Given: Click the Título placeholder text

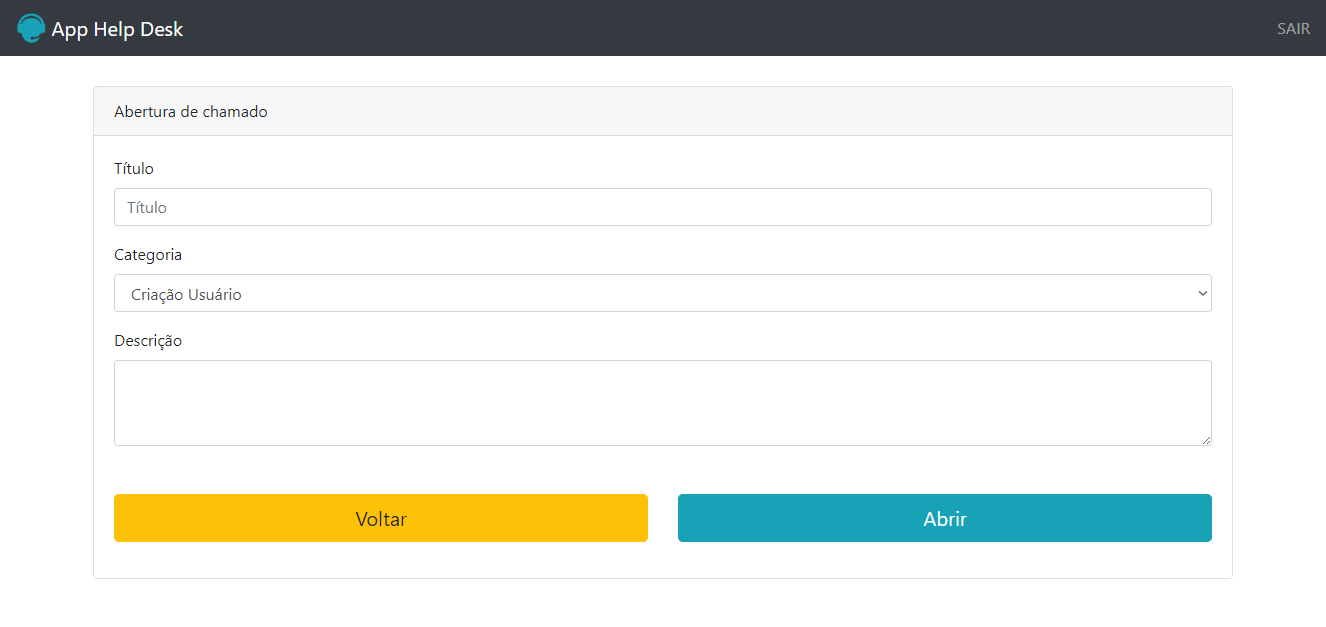Looking at the screenshot, I should tap(147, 208).
